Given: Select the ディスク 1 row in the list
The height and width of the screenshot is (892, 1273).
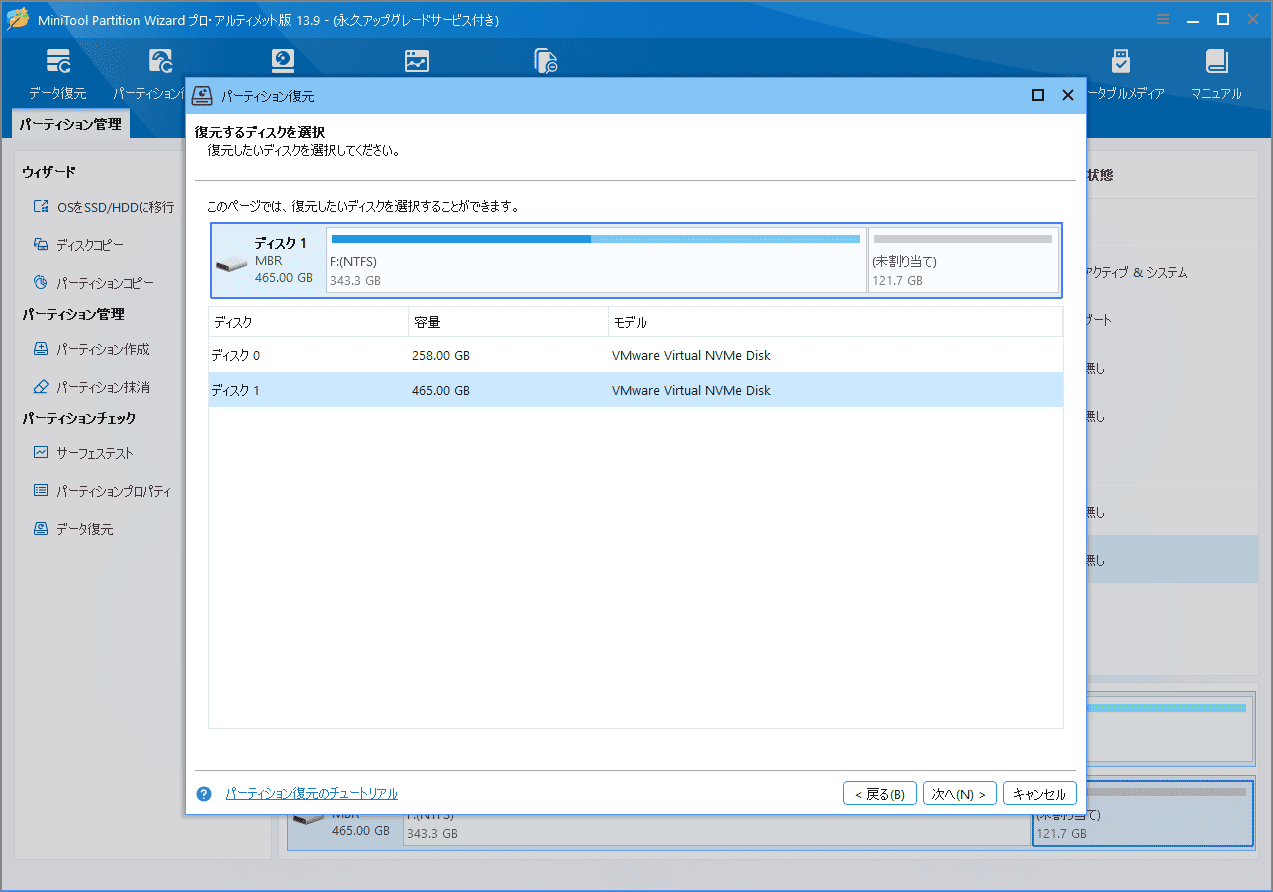Looking at the screenshot, I should point(635,390).
